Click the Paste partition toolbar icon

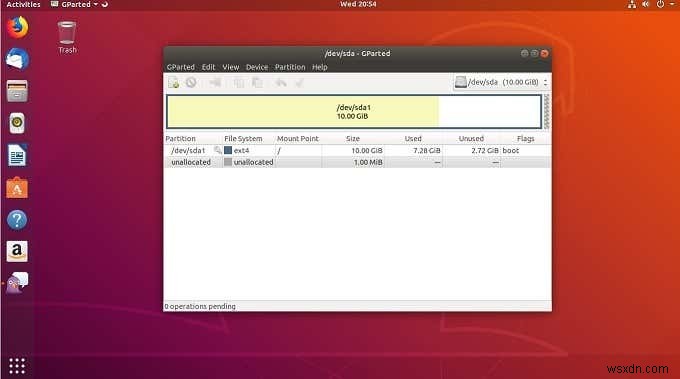pos(257,82)
